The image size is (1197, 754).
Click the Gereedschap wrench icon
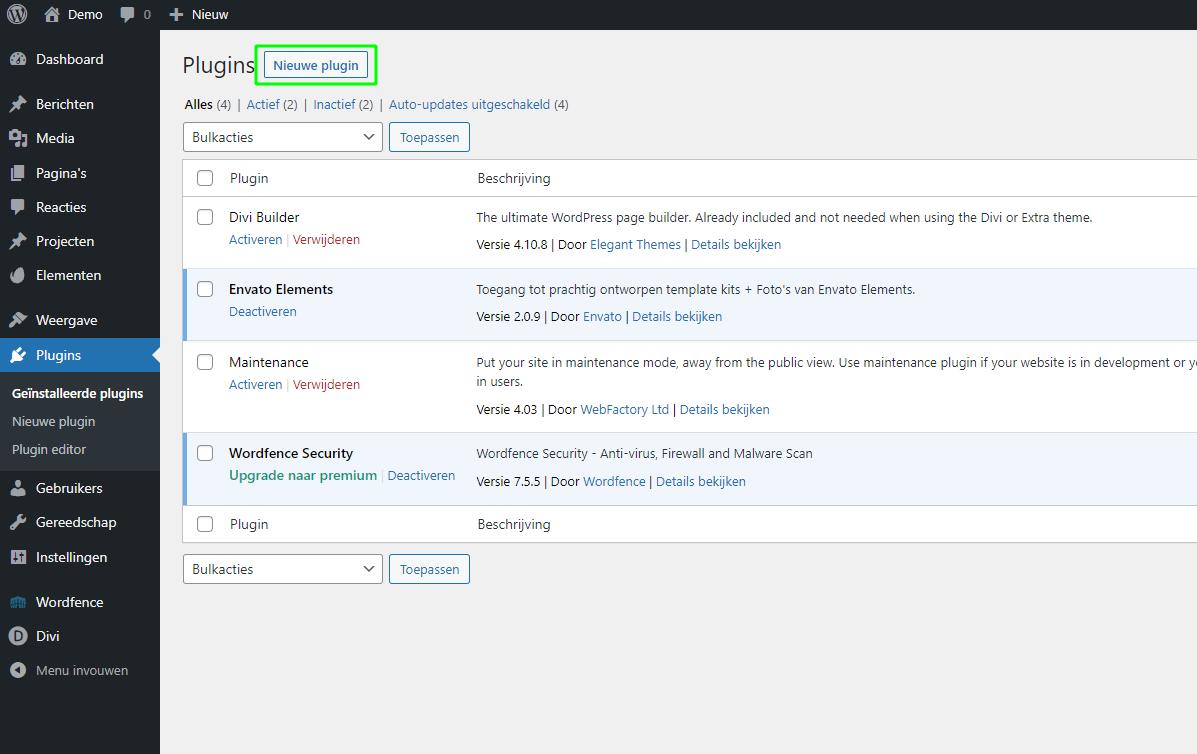tap(18, 523)
